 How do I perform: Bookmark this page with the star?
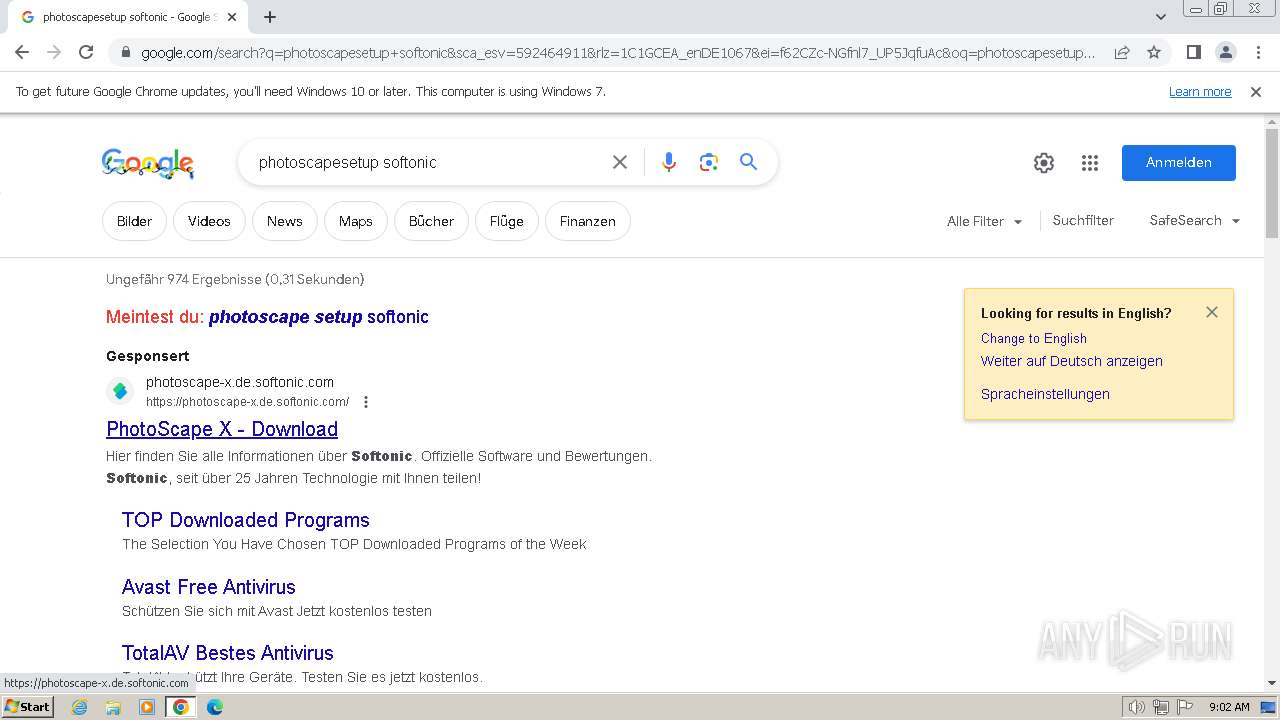[x=1154, y=52]
